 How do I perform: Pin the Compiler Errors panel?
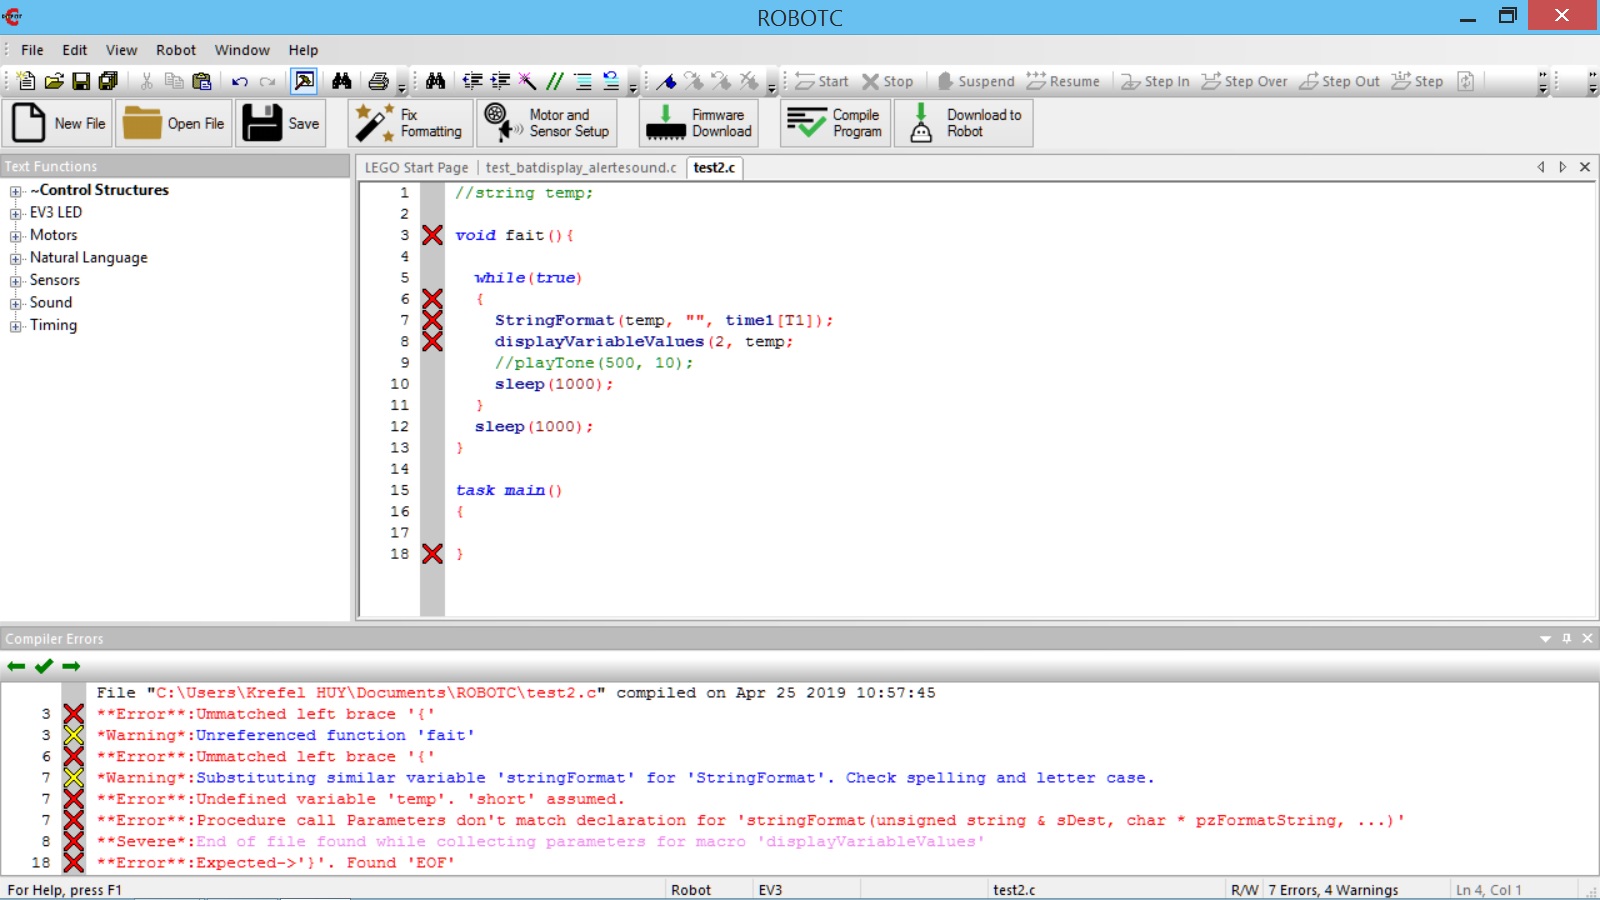pyautogui.click(x=1566, y=638)
